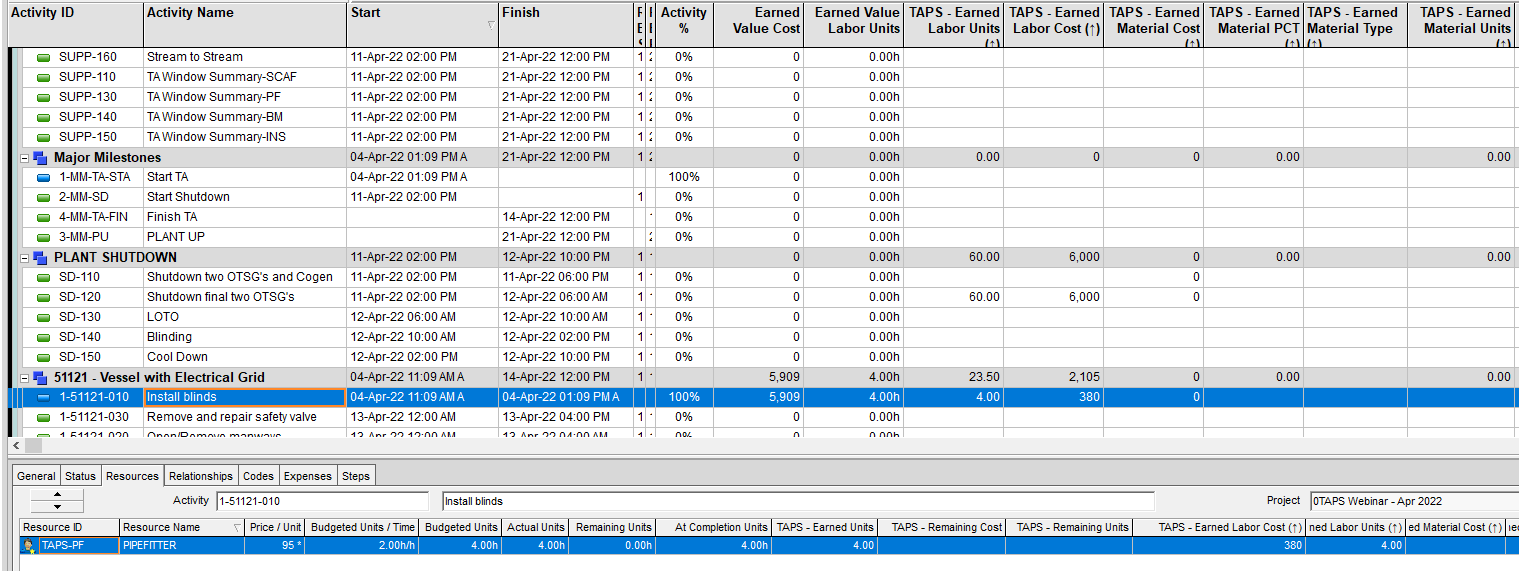Click the pipefitter resource icon for TAPS-PF
The height and width of the screenshot is (571, 1519).
pos(29,546)
